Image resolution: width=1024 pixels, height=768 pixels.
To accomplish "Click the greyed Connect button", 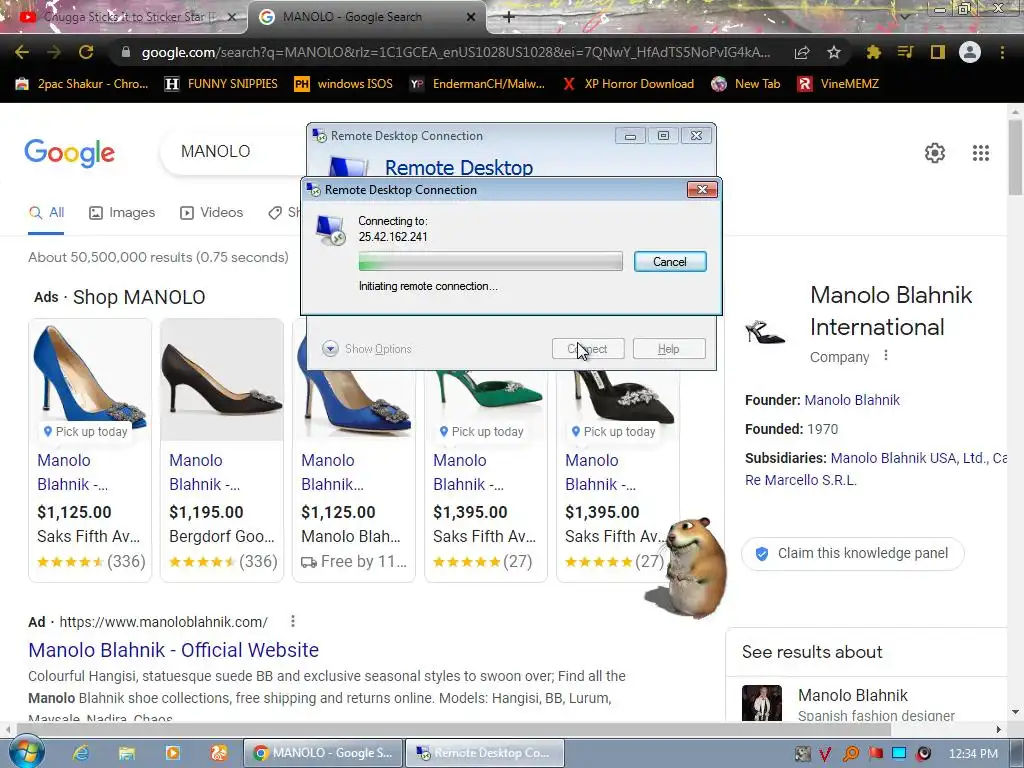I will [x=588, y=349].
